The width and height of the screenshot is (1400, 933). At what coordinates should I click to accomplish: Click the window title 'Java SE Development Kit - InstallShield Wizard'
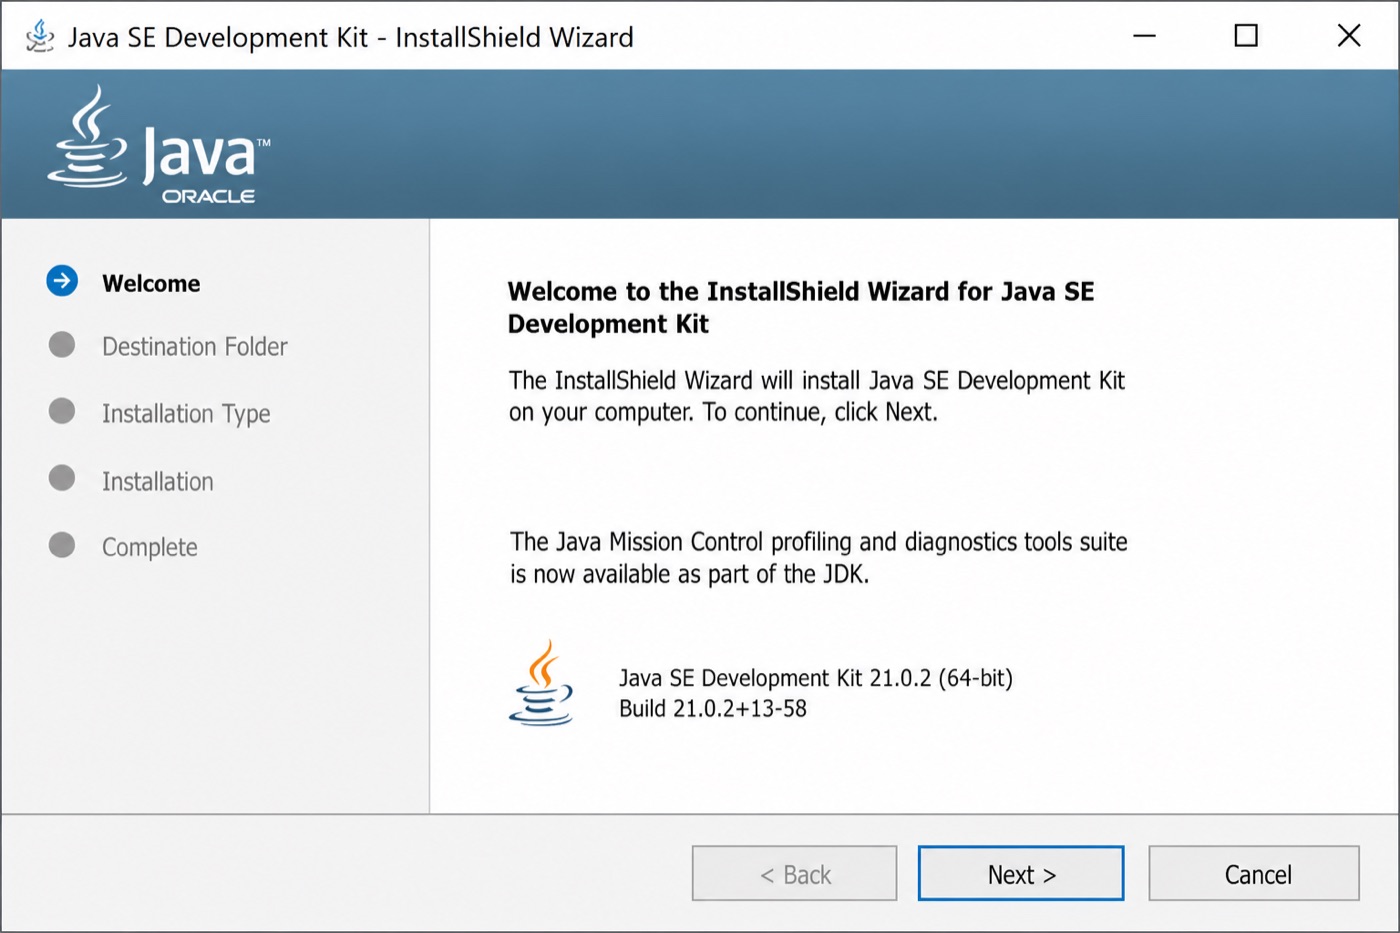[351, 37]
